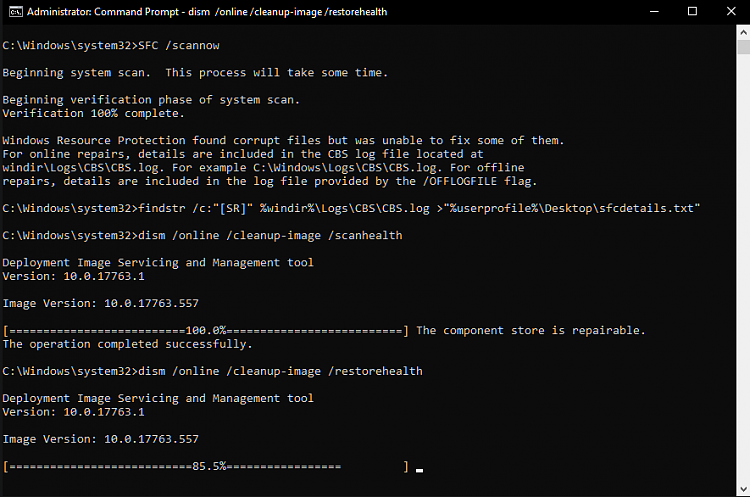Open the Command Prompt system menu icon
Screen dimensions: 750x497
(15, 11)
